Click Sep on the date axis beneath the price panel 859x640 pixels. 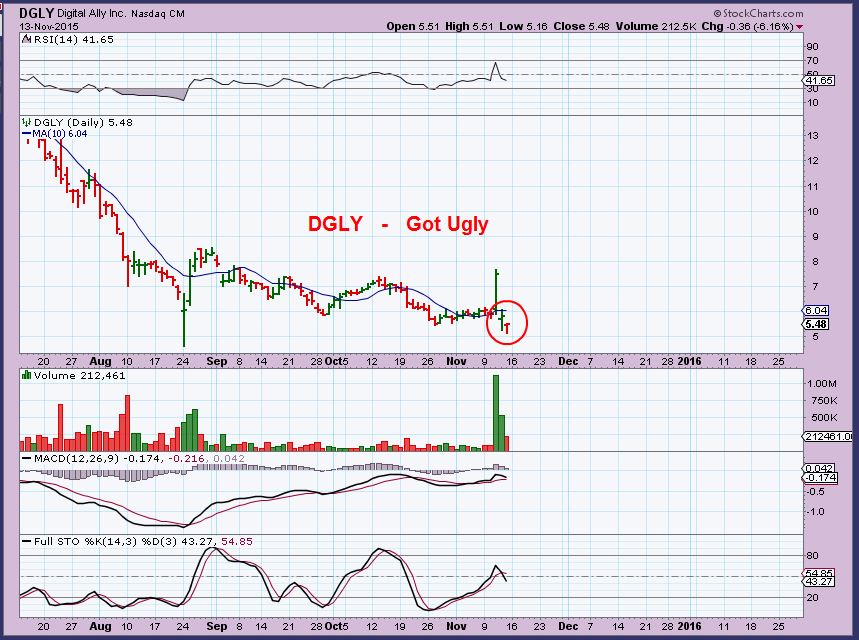pyautogui.click(x=217, y=362)
